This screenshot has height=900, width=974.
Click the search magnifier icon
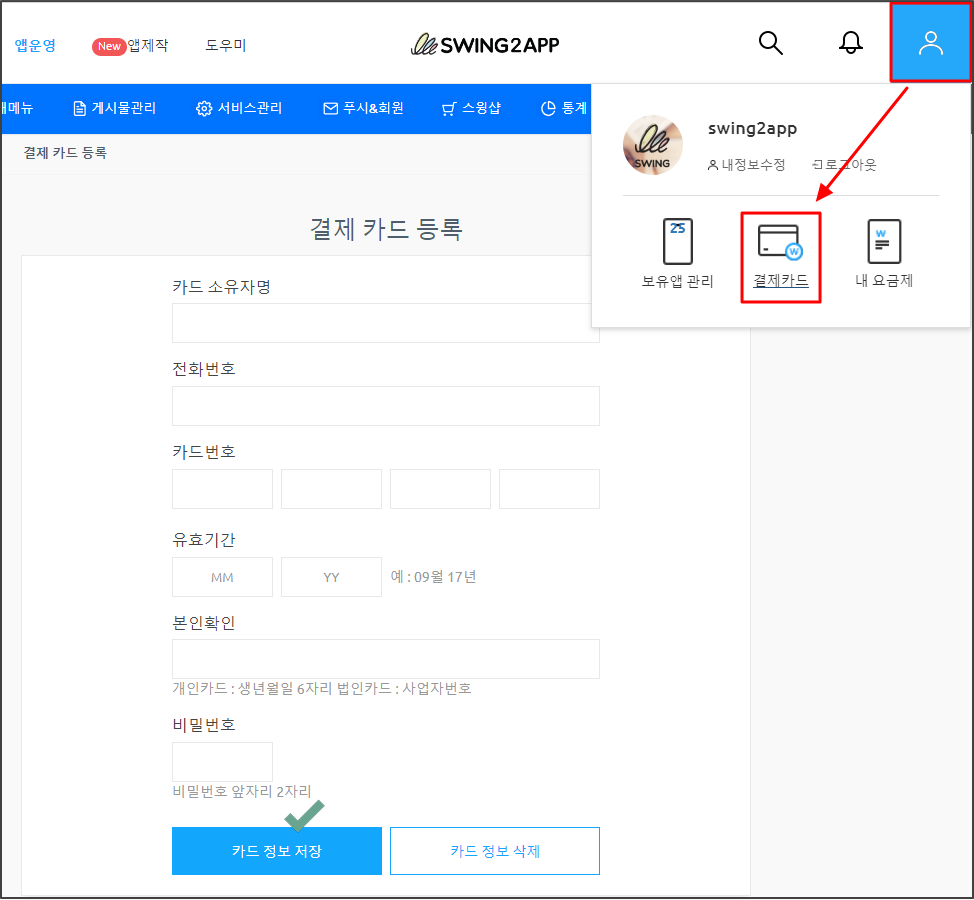coord(770,43)
